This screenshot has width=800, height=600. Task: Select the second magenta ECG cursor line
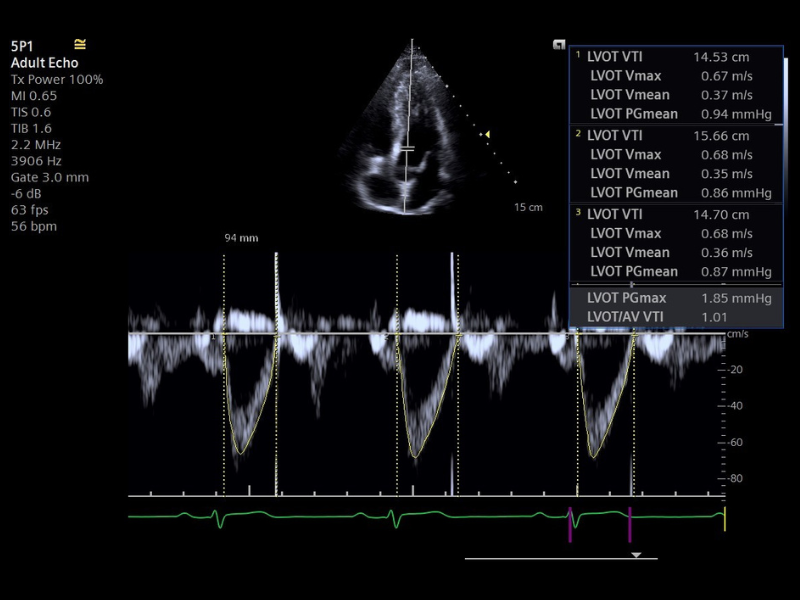coord(630,522)
